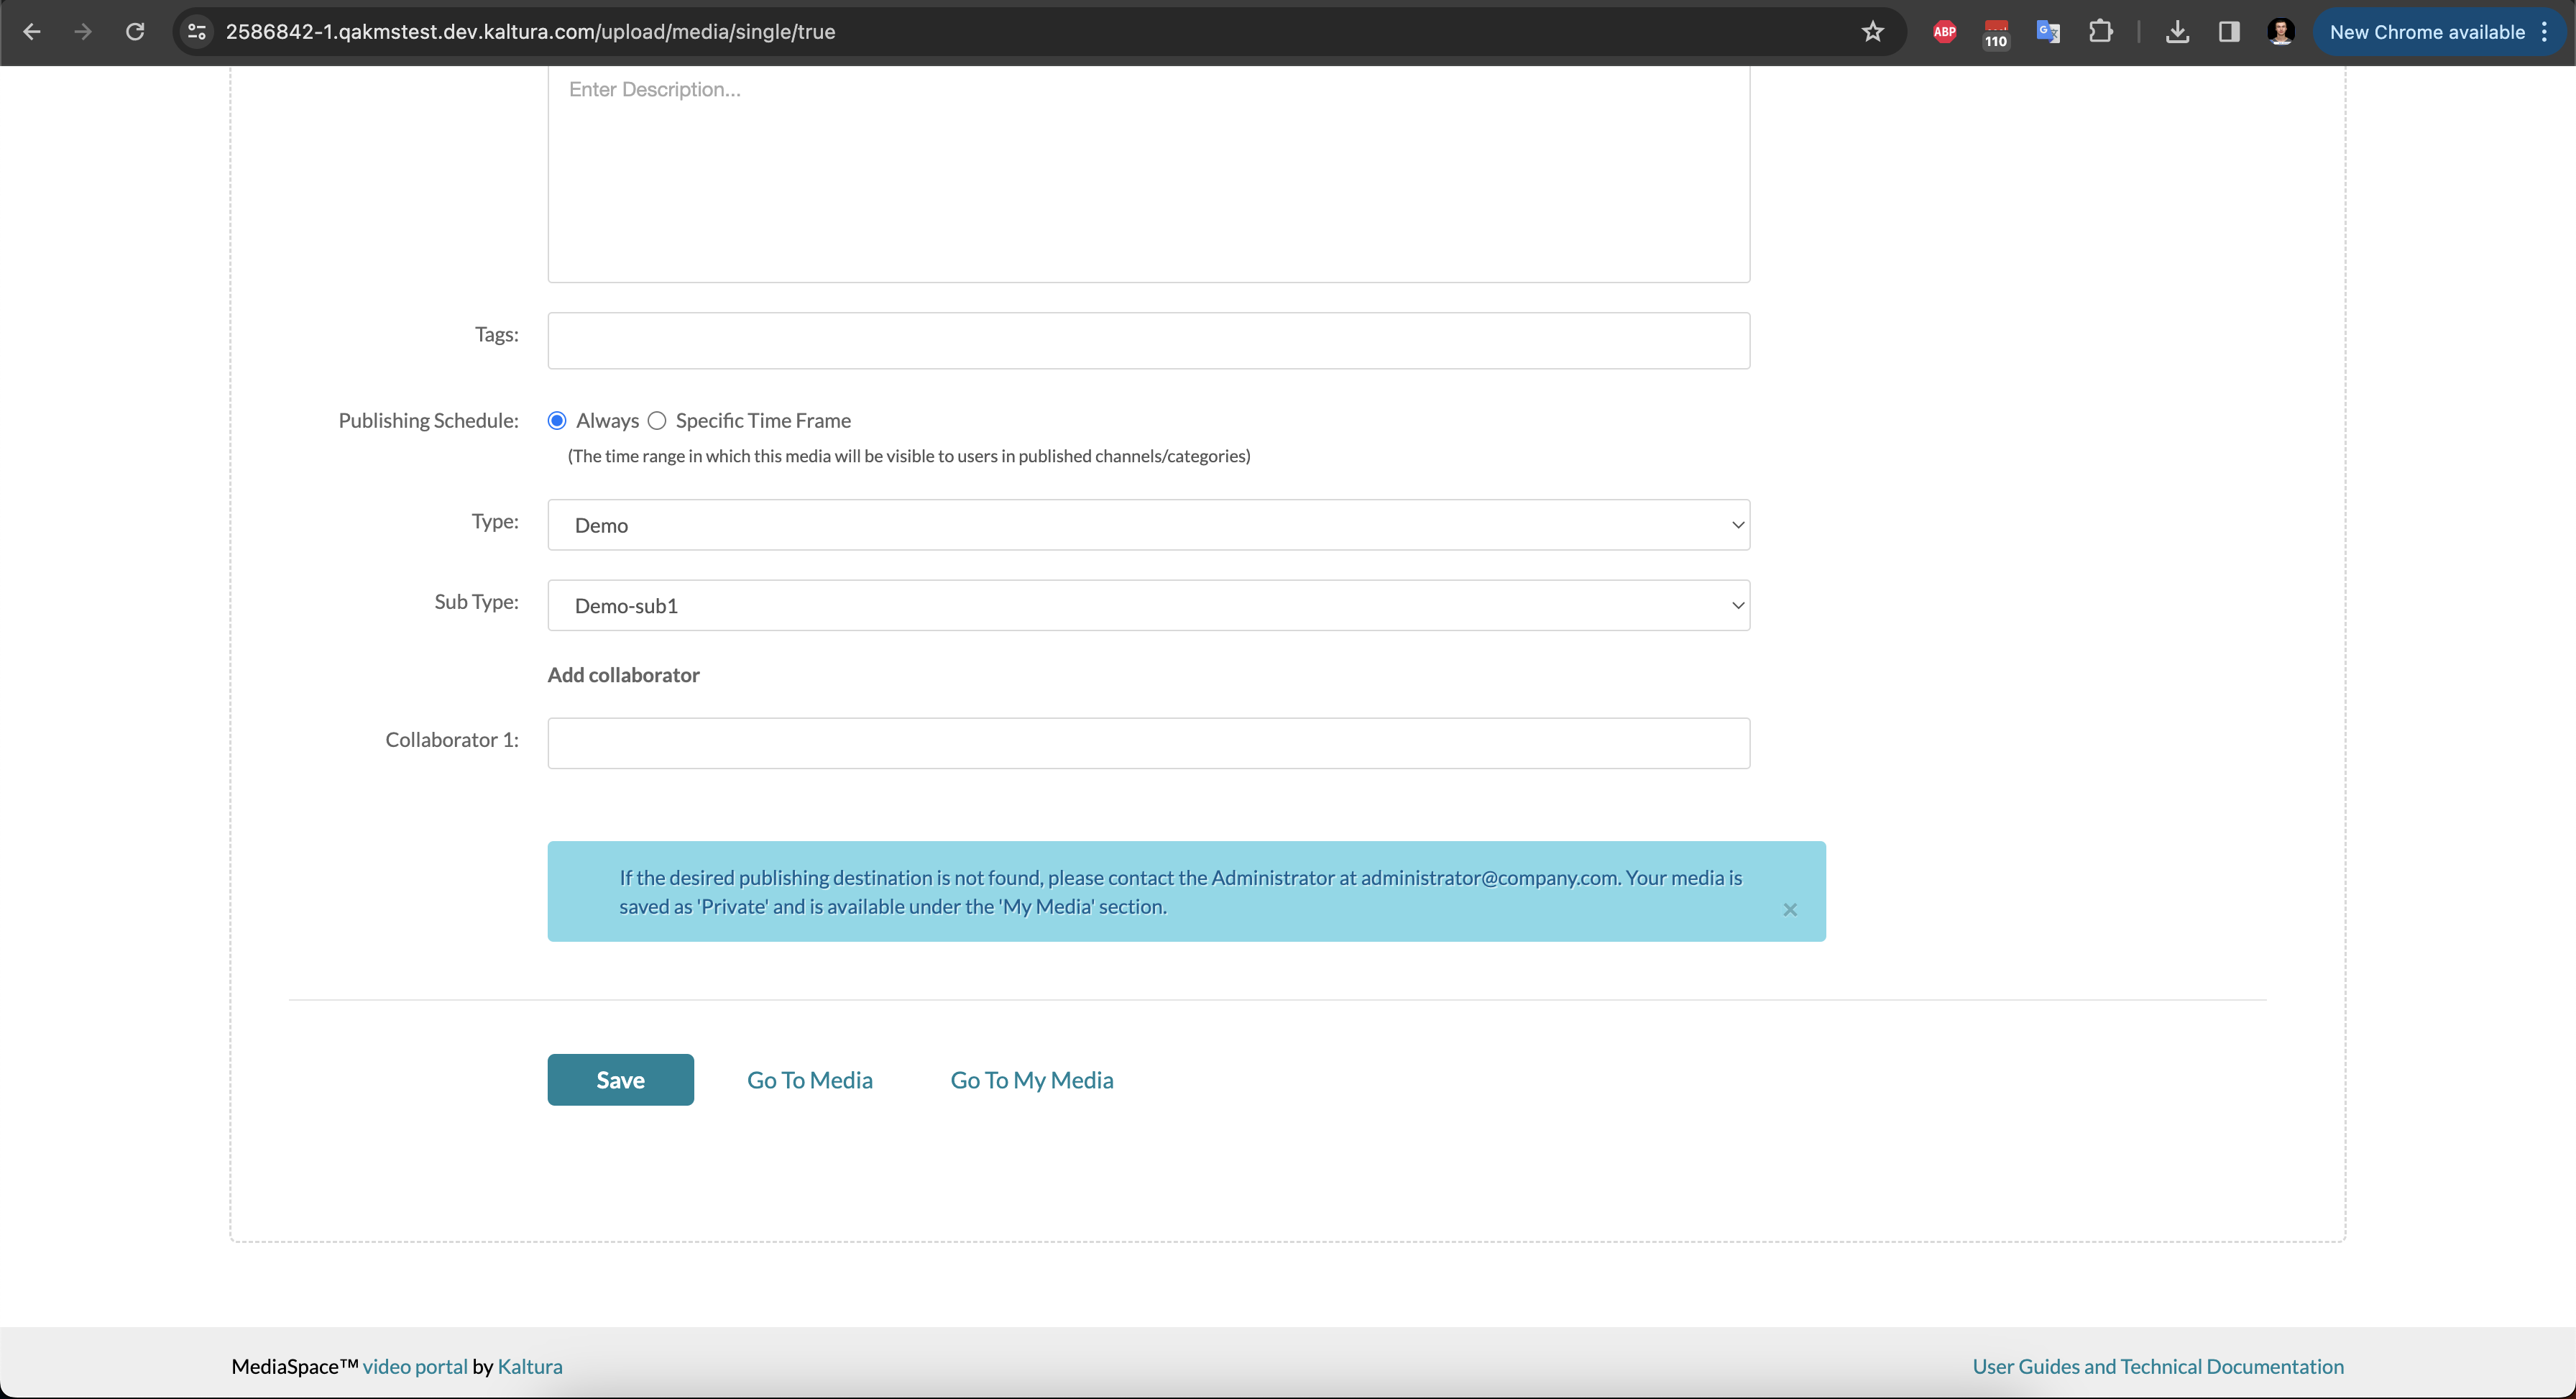Follow the Go To My Media link
The image size is (2576, 1399).
(x=1031, y=1080)
